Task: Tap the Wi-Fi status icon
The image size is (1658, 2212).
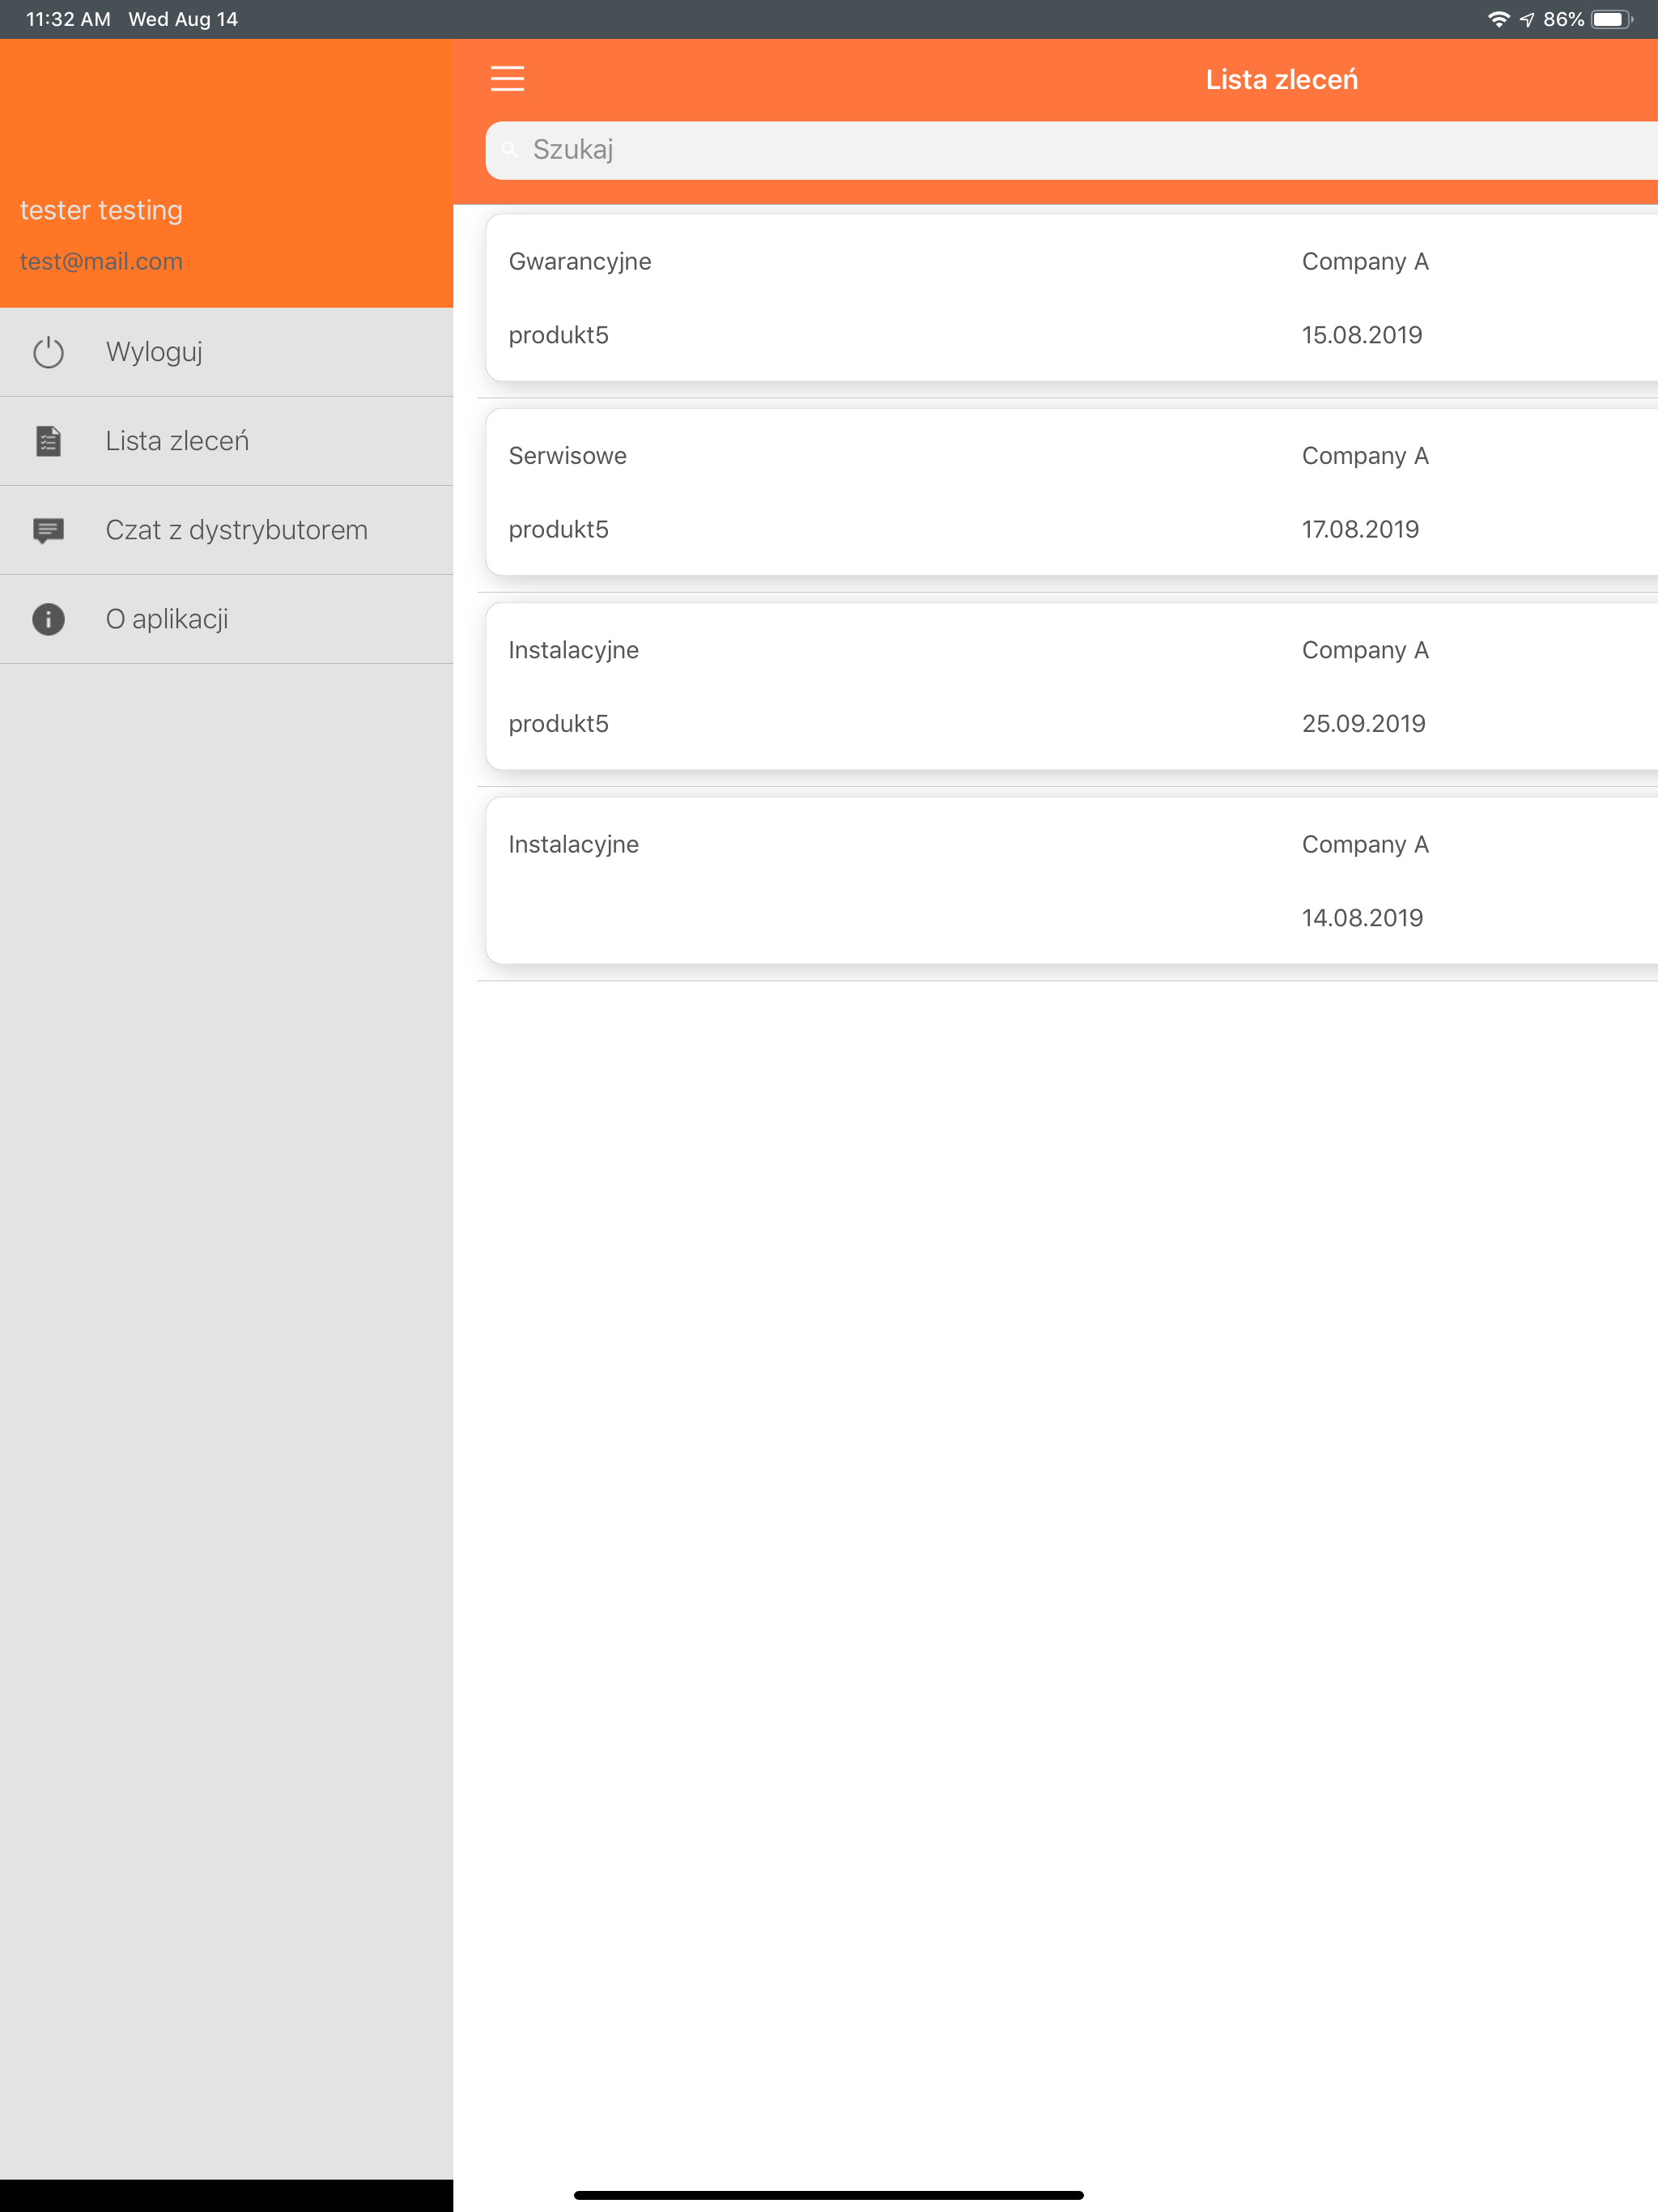Action: (x=1498, y=19)
